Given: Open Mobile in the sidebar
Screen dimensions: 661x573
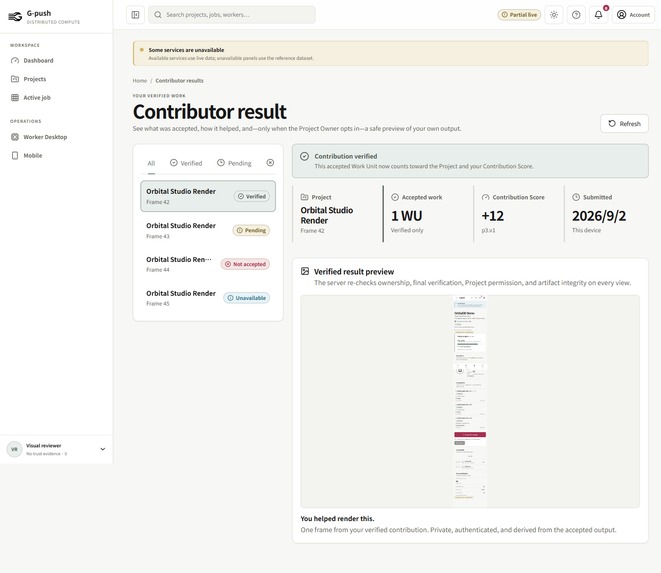Looking at the screenshot, I should coord(56,156).
